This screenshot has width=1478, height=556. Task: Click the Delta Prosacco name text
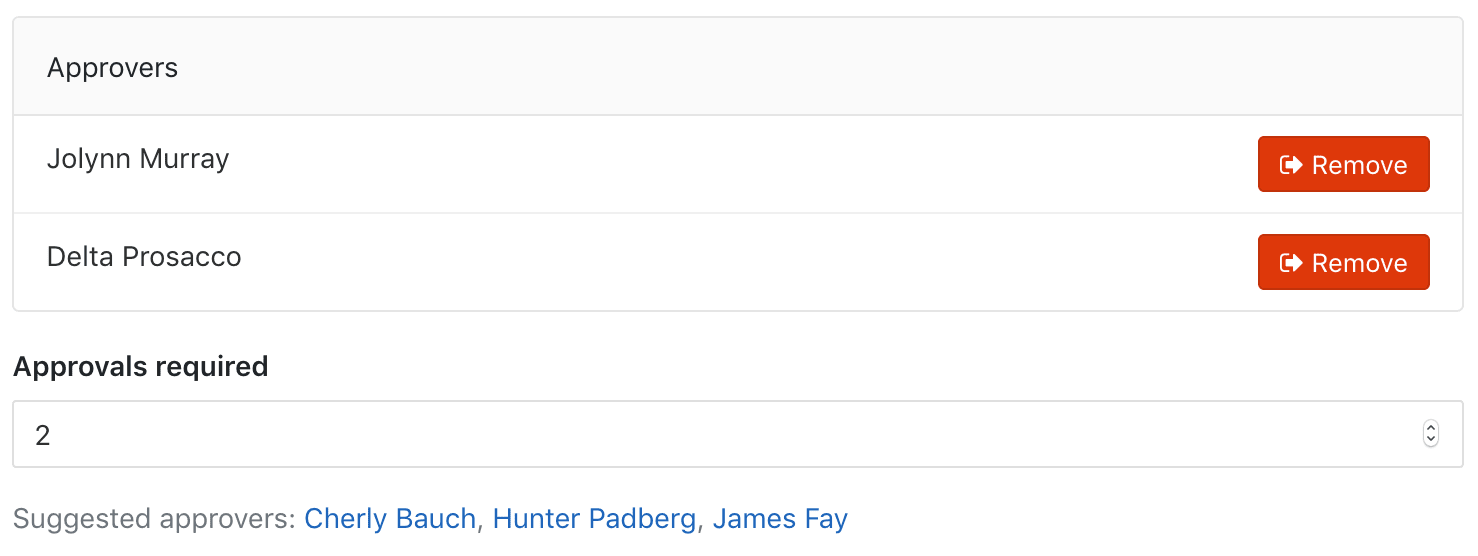144,257
